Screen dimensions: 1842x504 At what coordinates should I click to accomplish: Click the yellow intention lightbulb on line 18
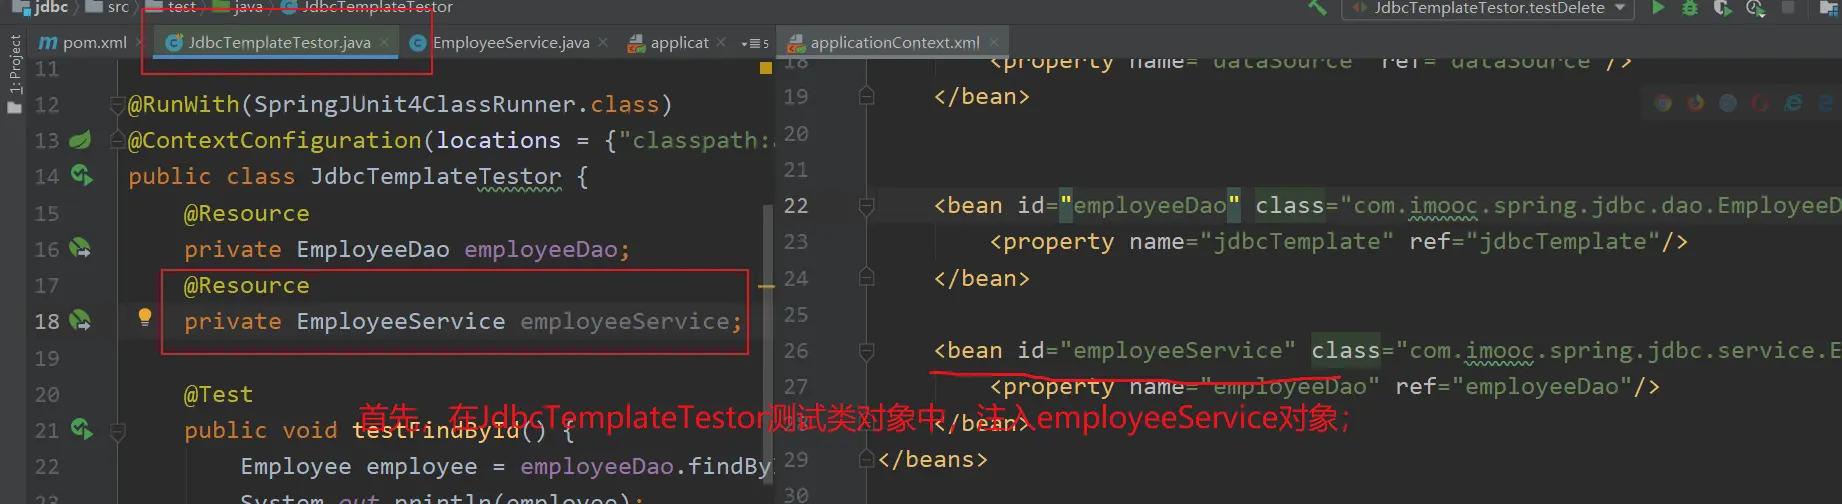(145, 318)
